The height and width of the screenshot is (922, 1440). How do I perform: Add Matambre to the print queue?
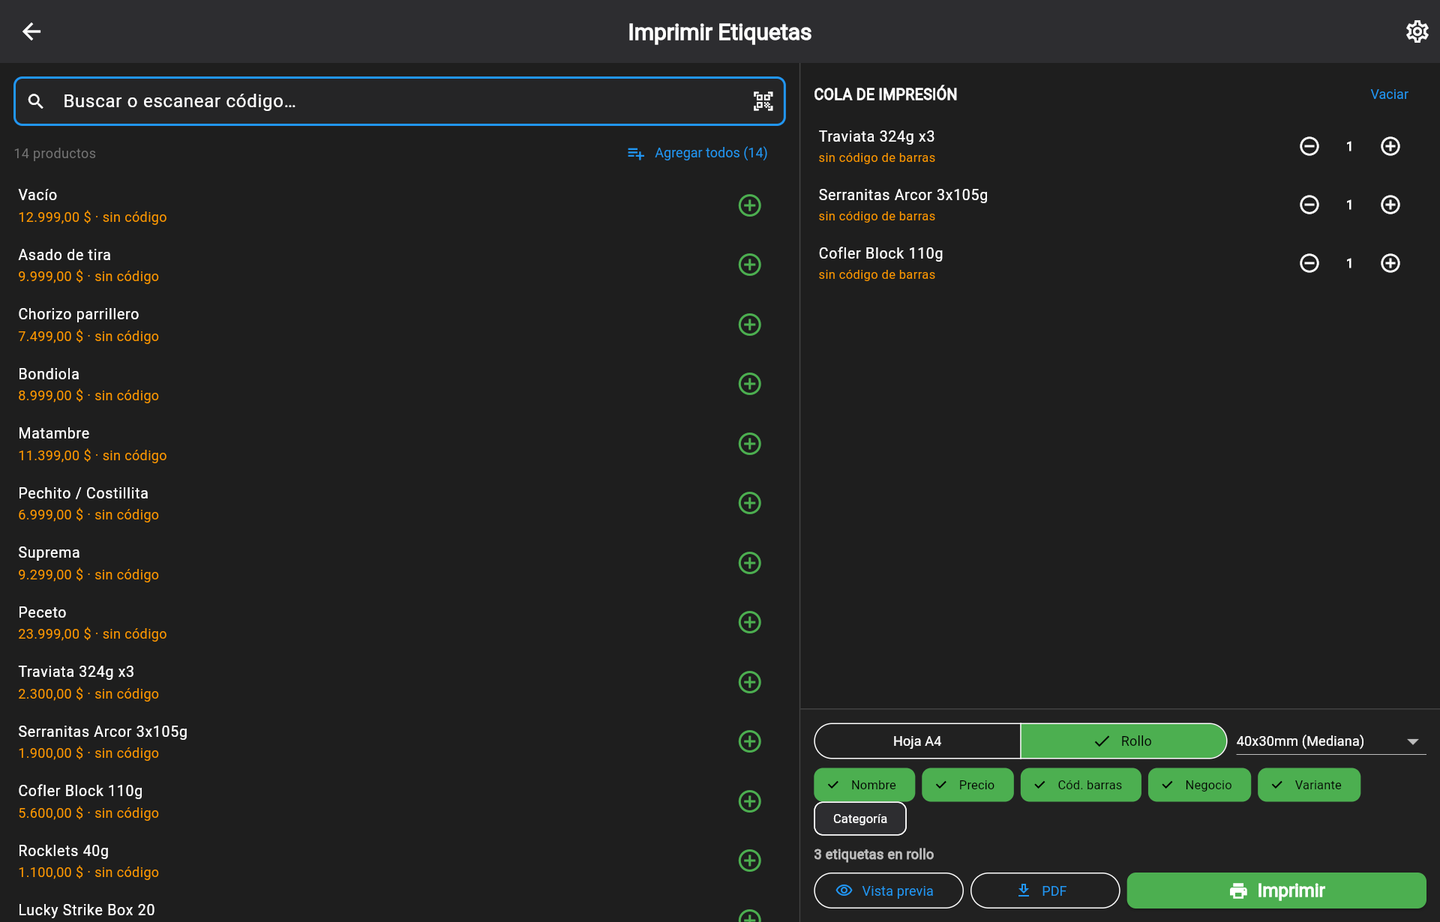750,444
